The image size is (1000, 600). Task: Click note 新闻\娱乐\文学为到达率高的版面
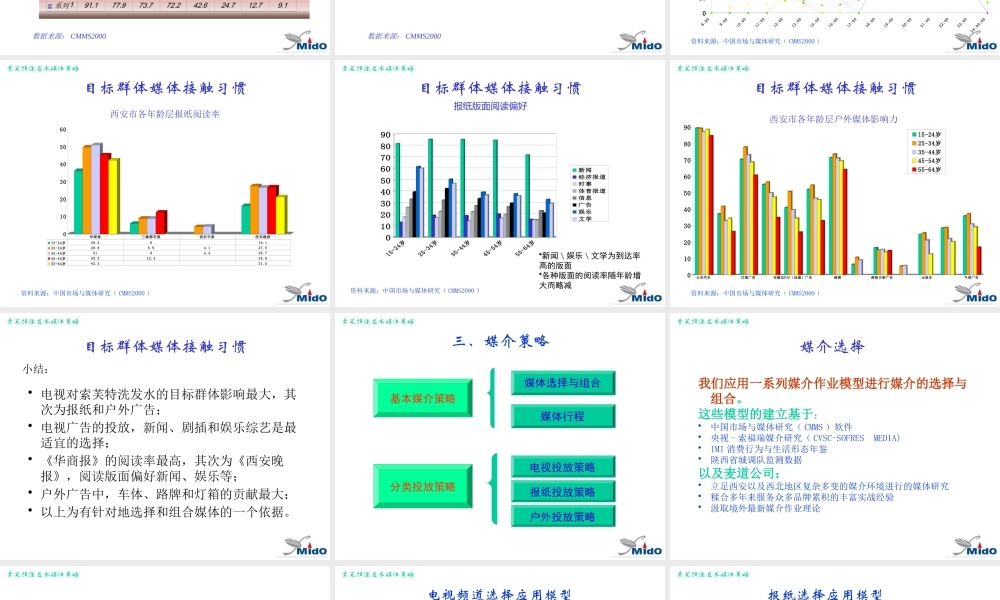point(589,261)
